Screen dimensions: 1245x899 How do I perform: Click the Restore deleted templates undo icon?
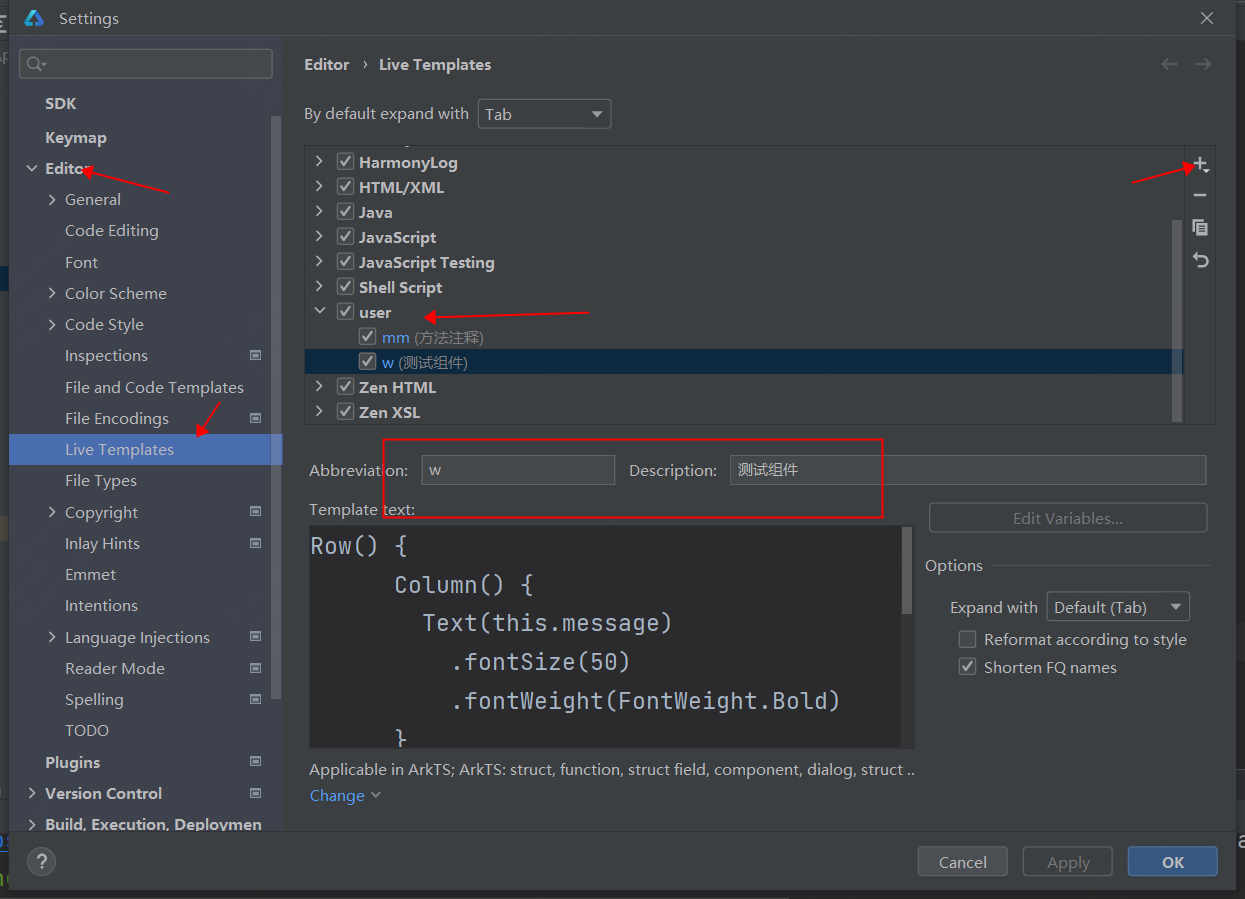pyautogui.click(x=1200, y=260)
